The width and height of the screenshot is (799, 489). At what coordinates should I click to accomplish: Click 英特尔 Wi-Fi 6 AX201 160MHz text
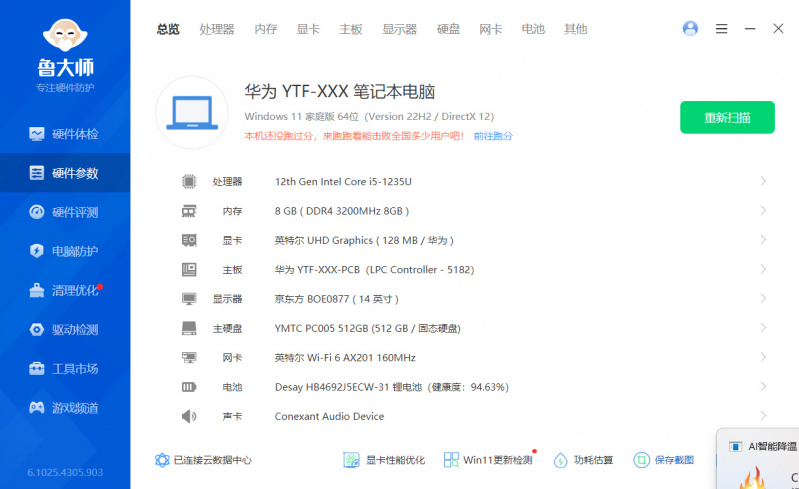(345, 358)
